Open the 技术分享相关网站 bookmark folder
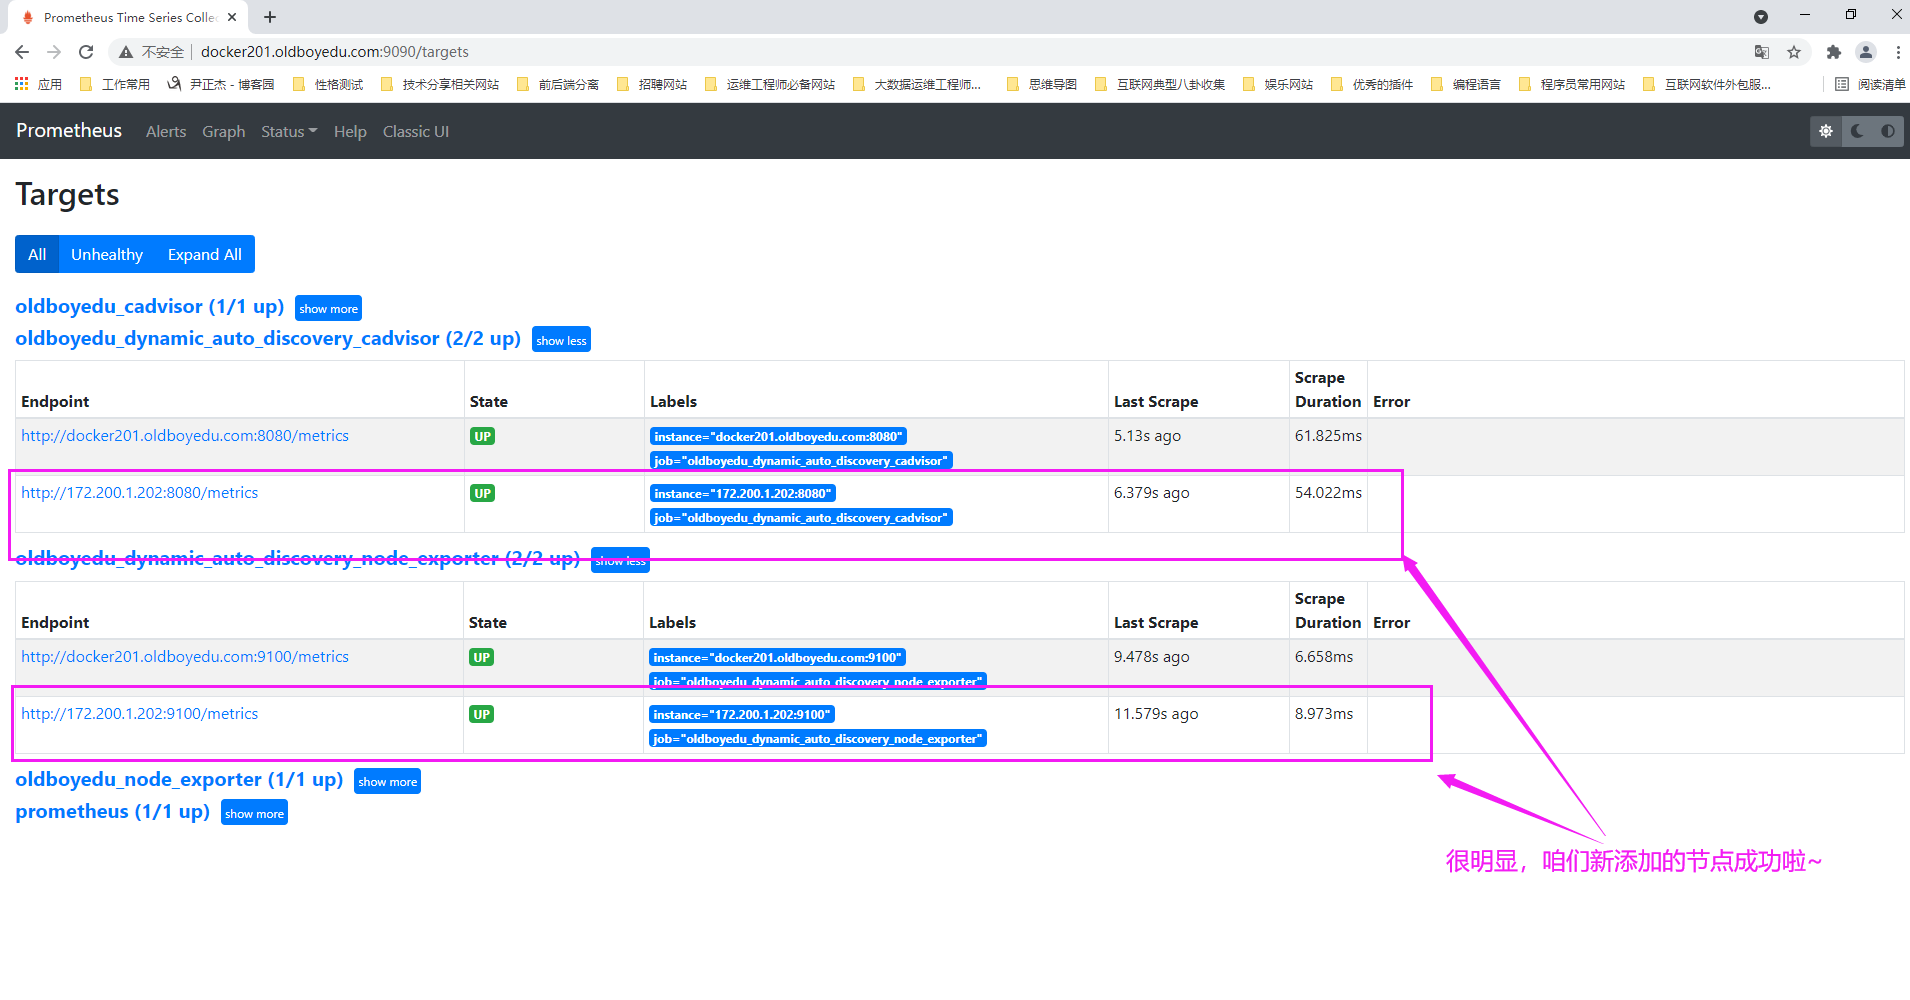This screenshot has width=1910, height=1000. 440,84
